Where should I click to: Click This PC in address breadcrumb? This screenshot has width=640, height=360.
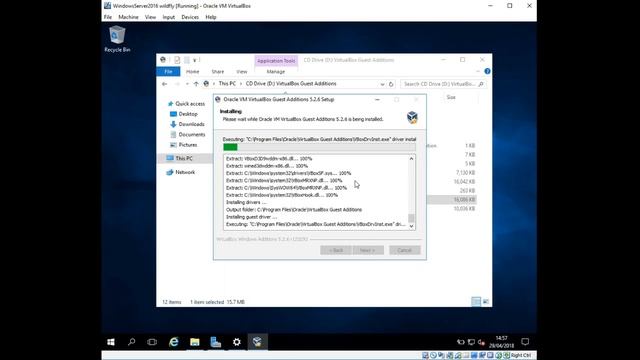(227, 84)
